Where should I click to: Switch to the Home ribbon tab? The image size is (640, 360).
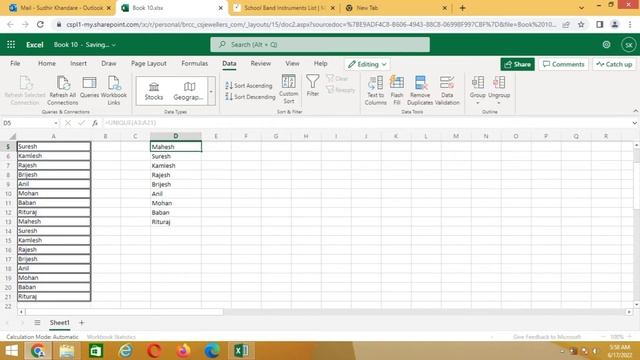[47, 63]
